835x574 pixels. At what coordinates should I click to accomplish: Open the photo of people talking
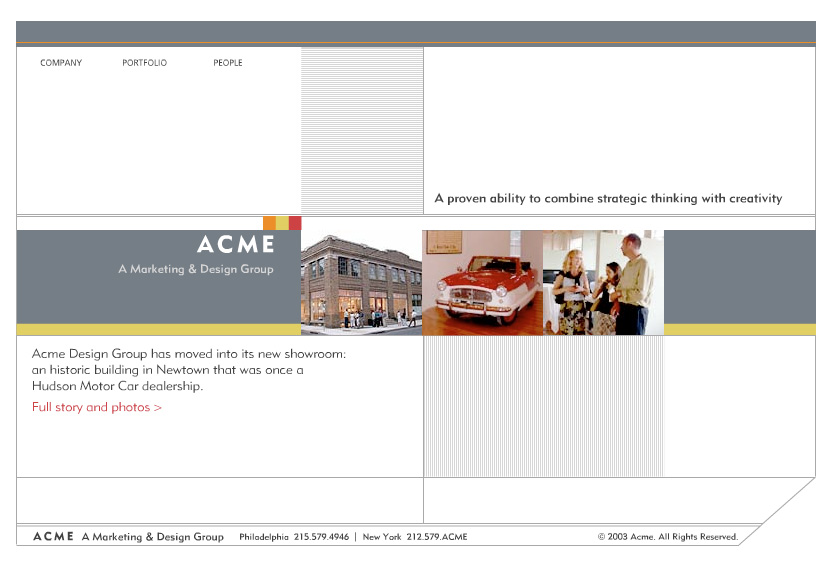pyautogui.click(x=603, y=282)
